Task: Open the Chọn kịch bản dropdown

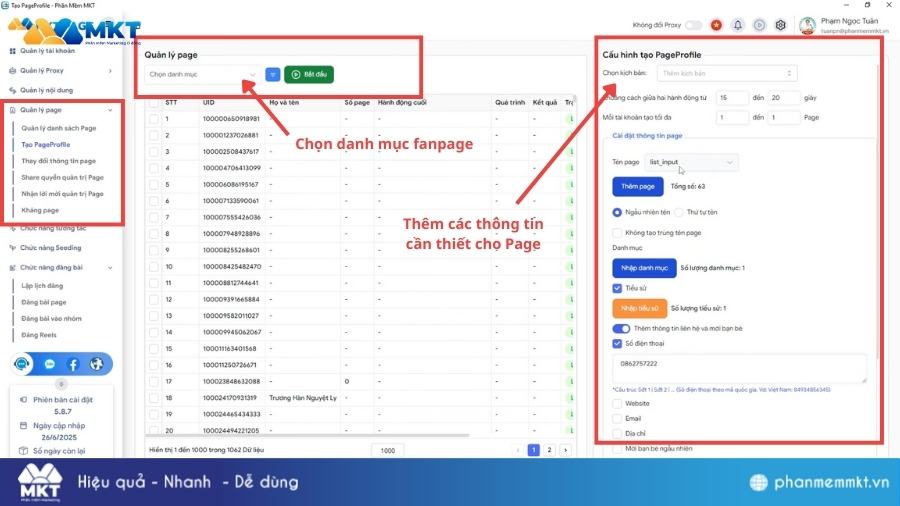Action: coord(727,73)
